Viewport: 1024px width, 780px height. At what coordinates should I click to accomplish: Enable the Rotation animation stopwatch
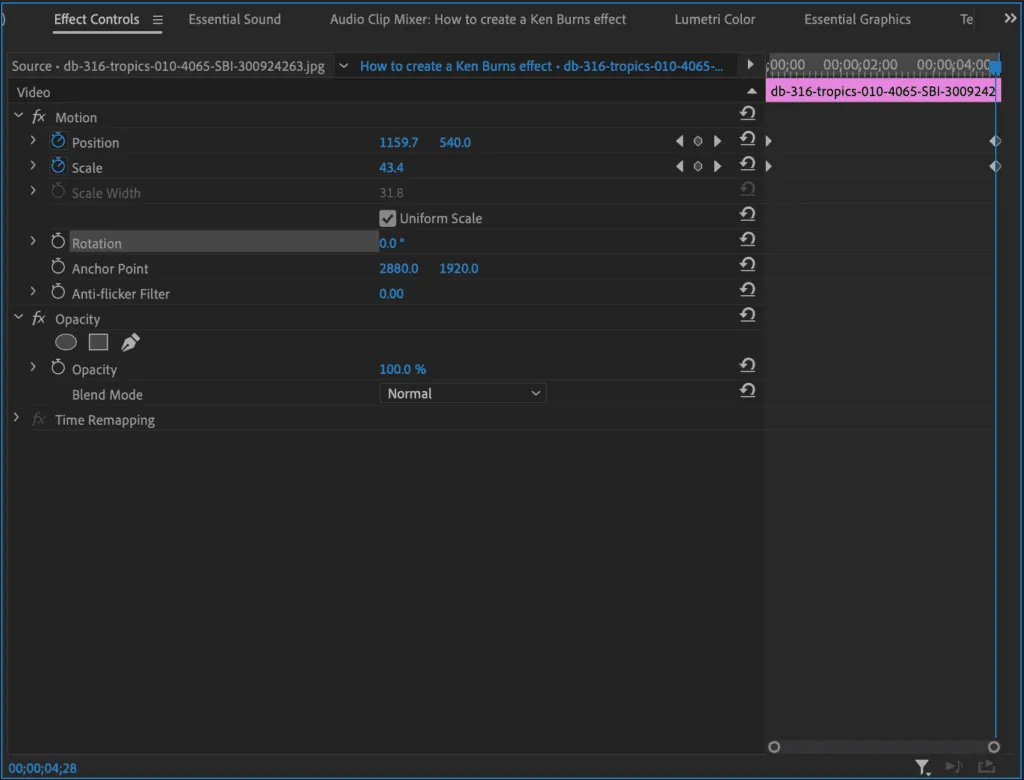tap(58, 242)
